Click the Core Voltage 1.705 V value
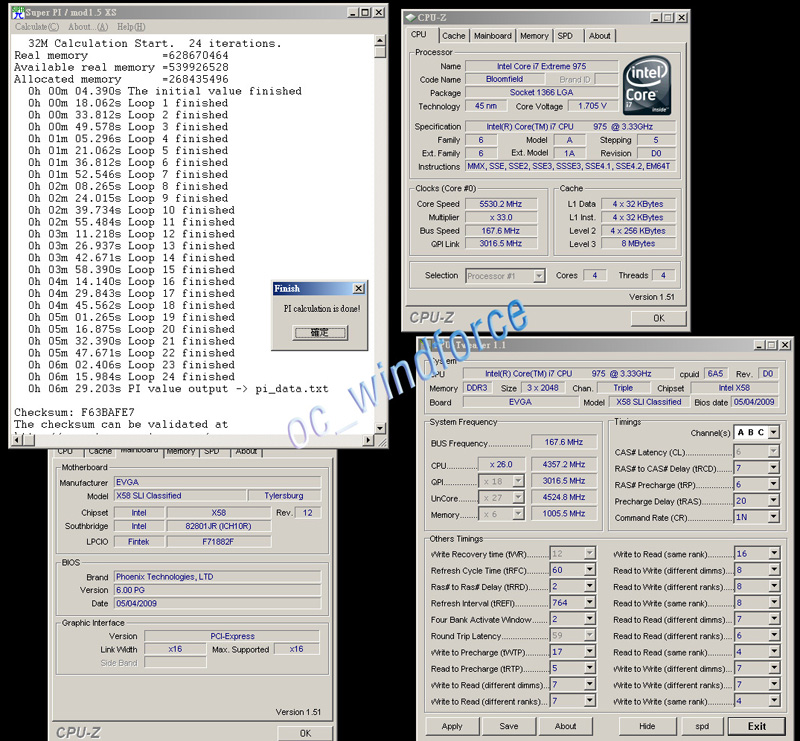Image resolution: width=800 pixels, height=741 pixels. tap(592, 106)
